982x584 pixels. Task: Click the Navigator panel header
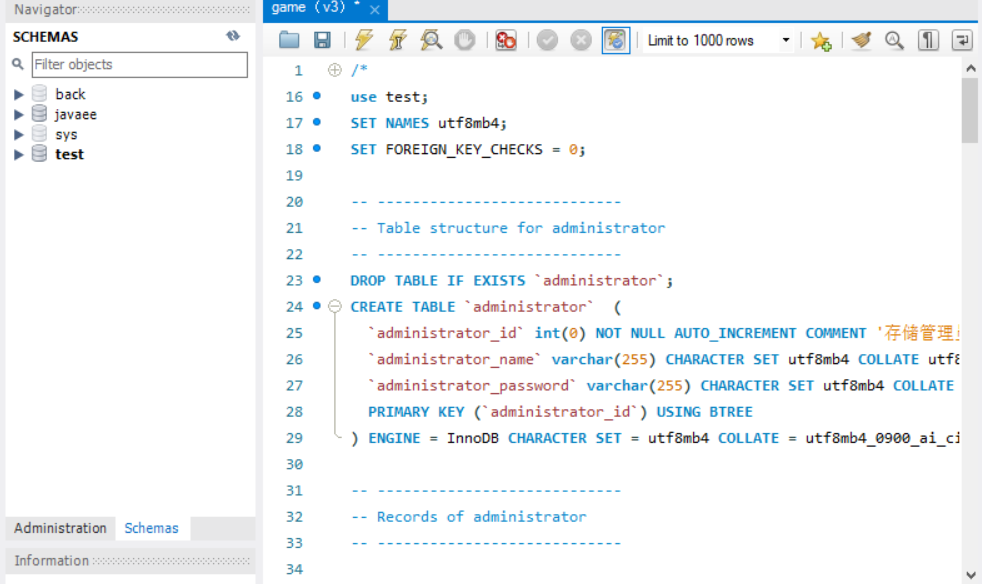[130, 10]
